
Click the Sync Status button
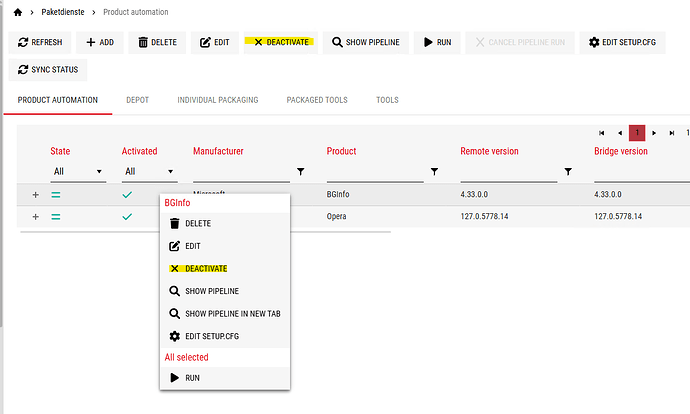(49, 70)
